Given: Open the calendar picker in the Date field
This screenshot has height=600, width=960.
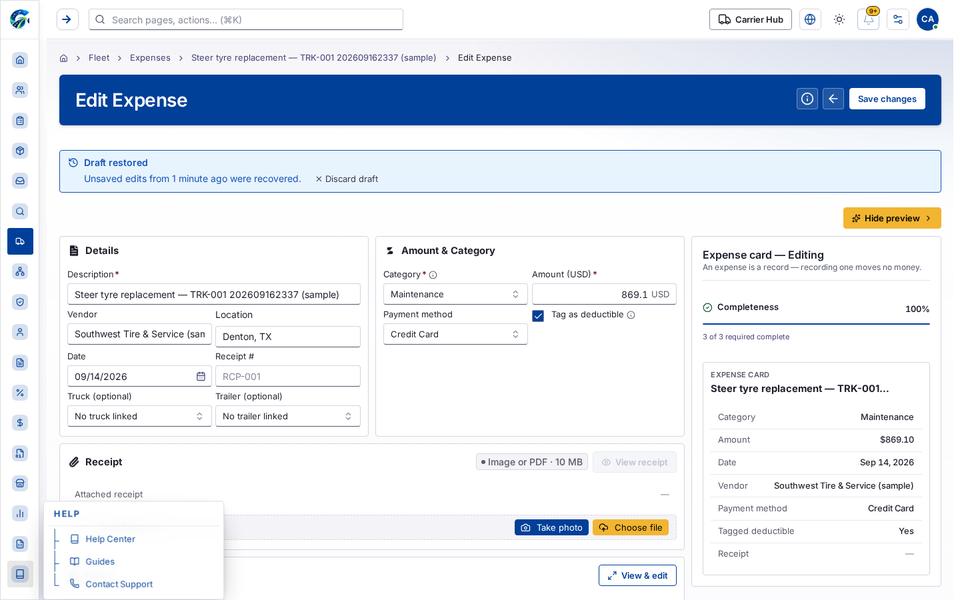Looking at the screenshot, I should (201, 377).
